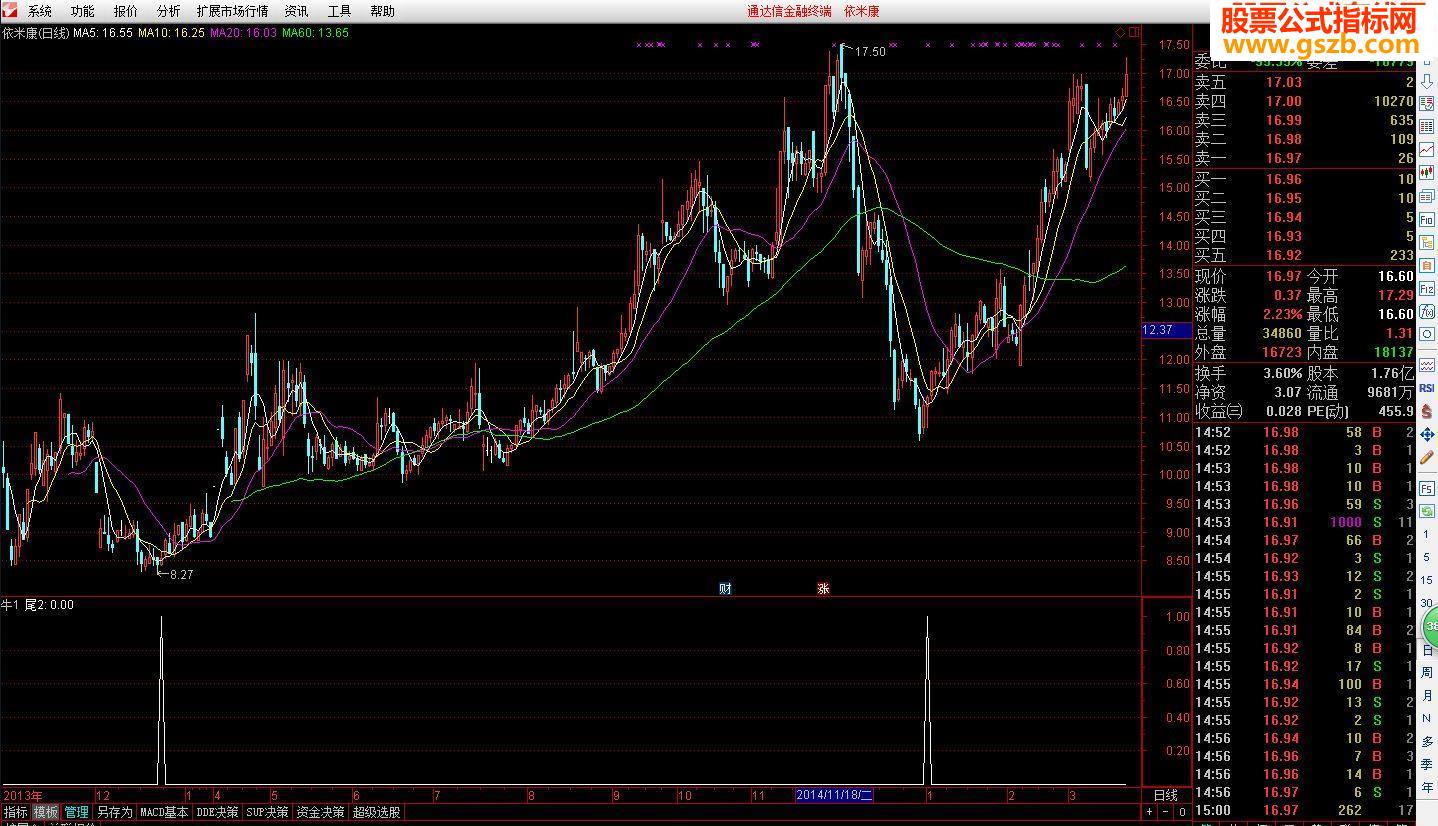This screenshot has width=1438, height=826.
Task: Click the down arrow icon atop sidebar
Action: (1427, 81)
